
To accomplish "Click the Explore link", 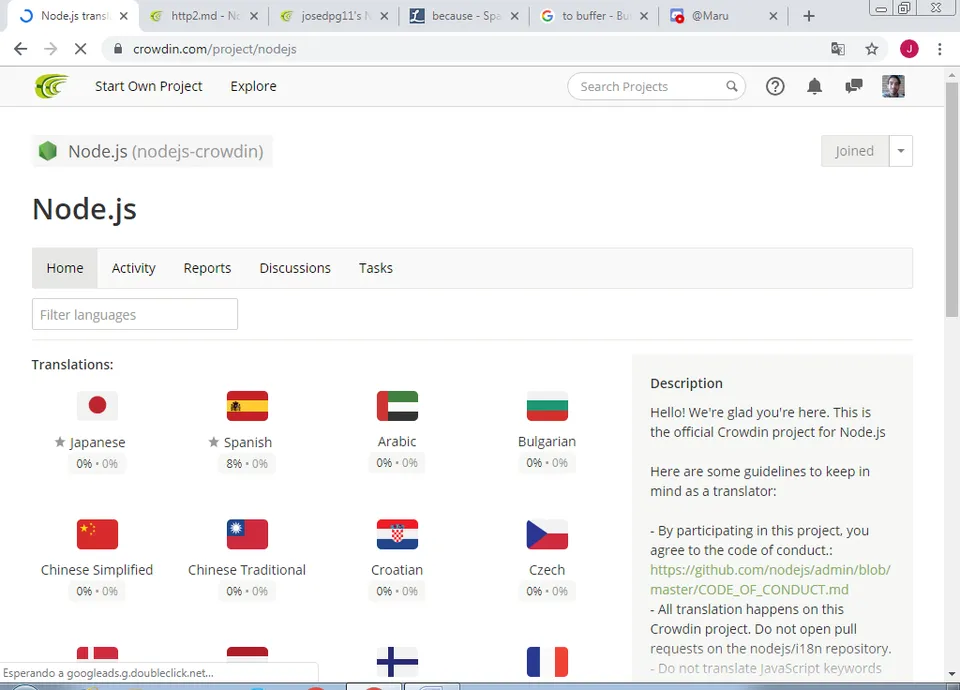I will pyautogui.click(x=253, y=86).
